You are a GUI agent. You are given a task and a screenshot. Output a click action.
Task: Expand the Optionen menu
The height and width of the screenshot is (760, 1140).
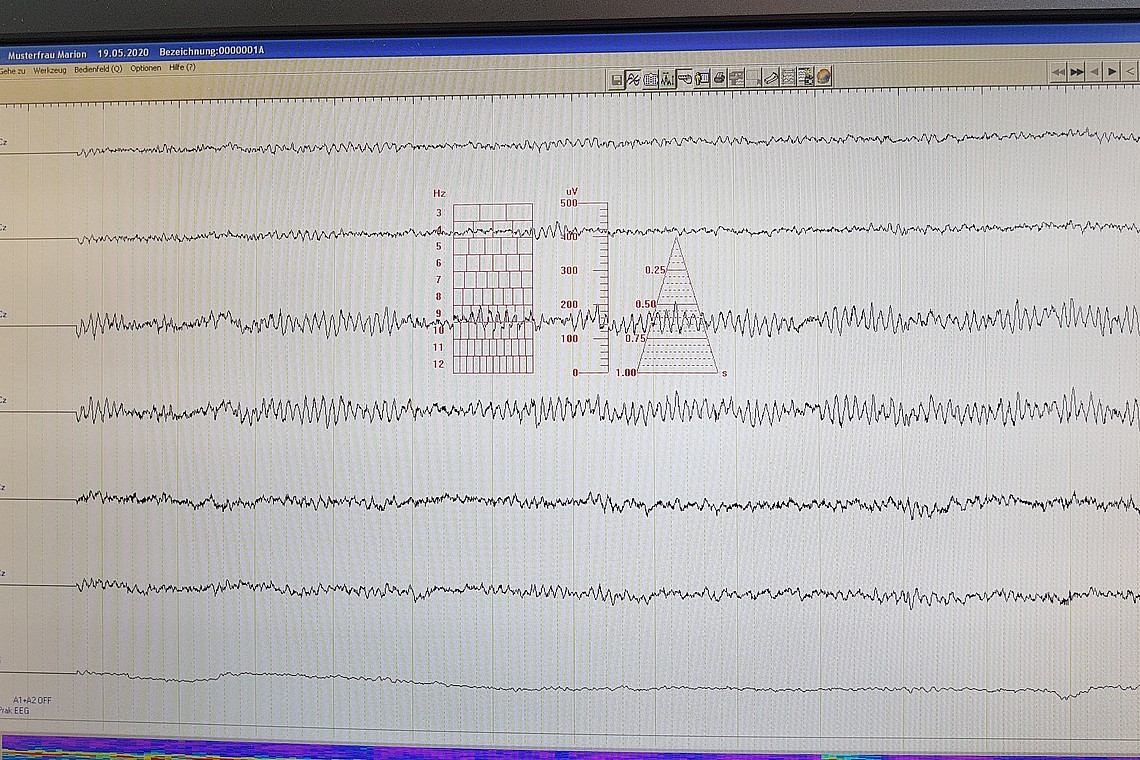tap(145, 69)
